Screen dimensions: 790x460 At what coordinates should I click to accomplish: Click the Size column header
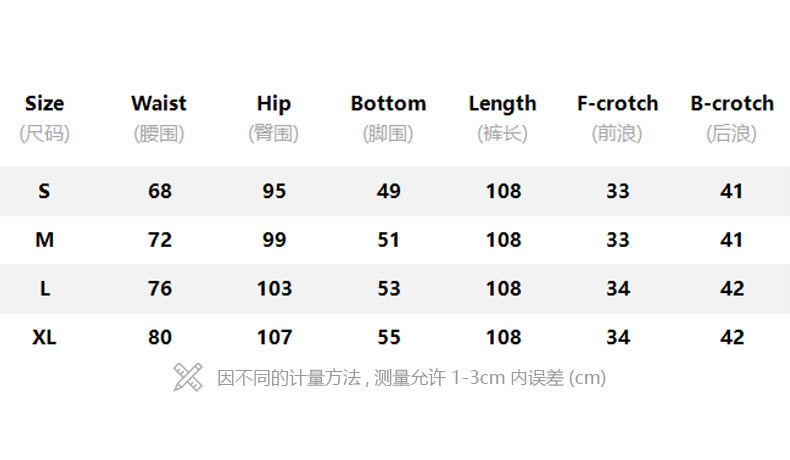click(x=44, y=103)
